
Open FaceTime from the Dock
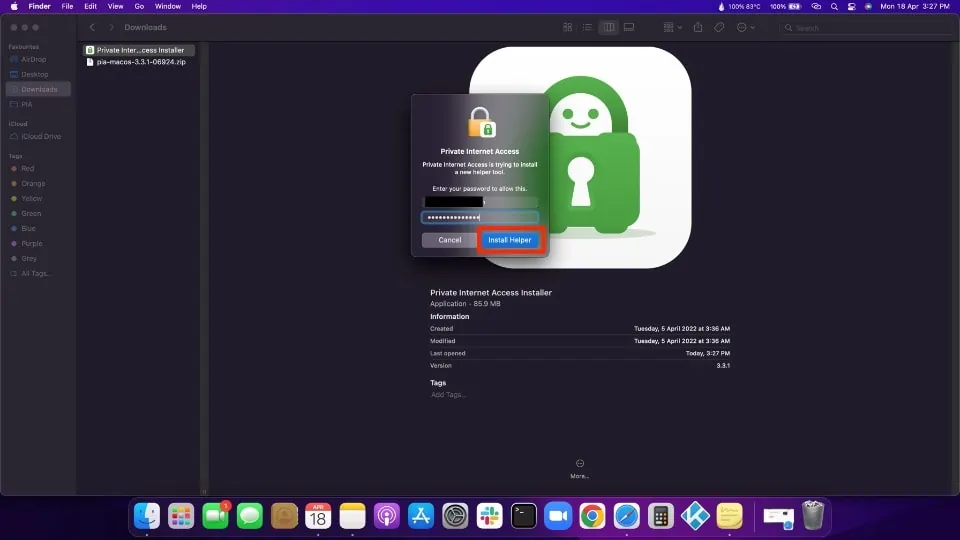(x=216, y=516)
